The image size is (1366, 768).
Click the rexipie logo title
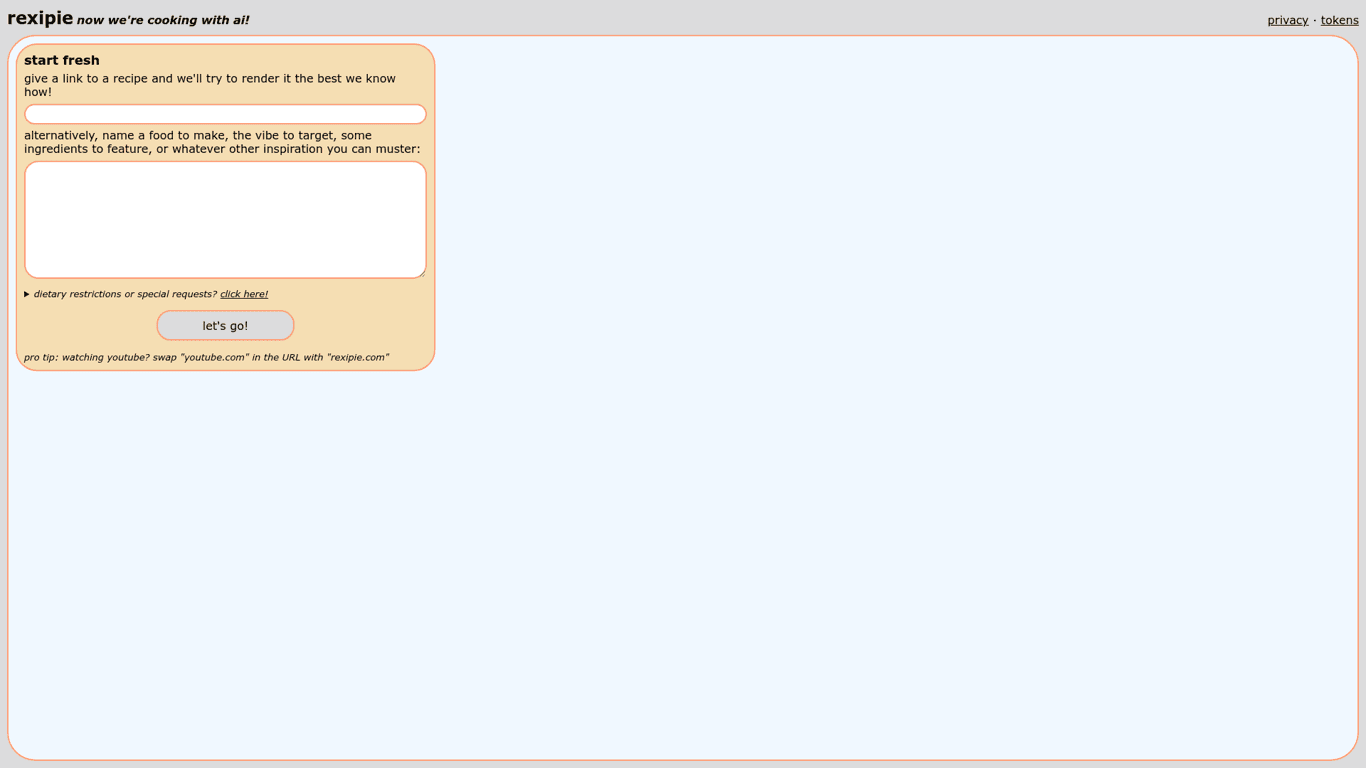coord(40,19)
